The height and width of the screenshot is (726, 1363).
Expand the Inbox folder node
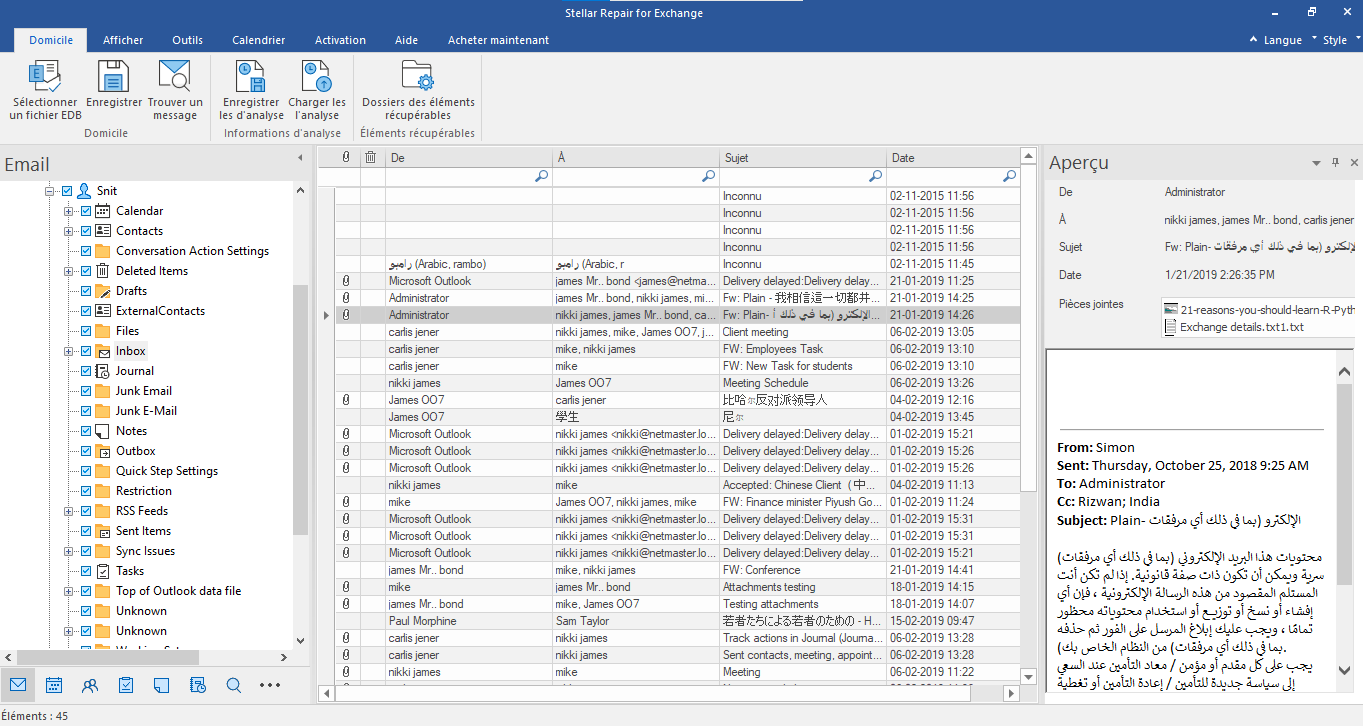click(x=69, y=351)
